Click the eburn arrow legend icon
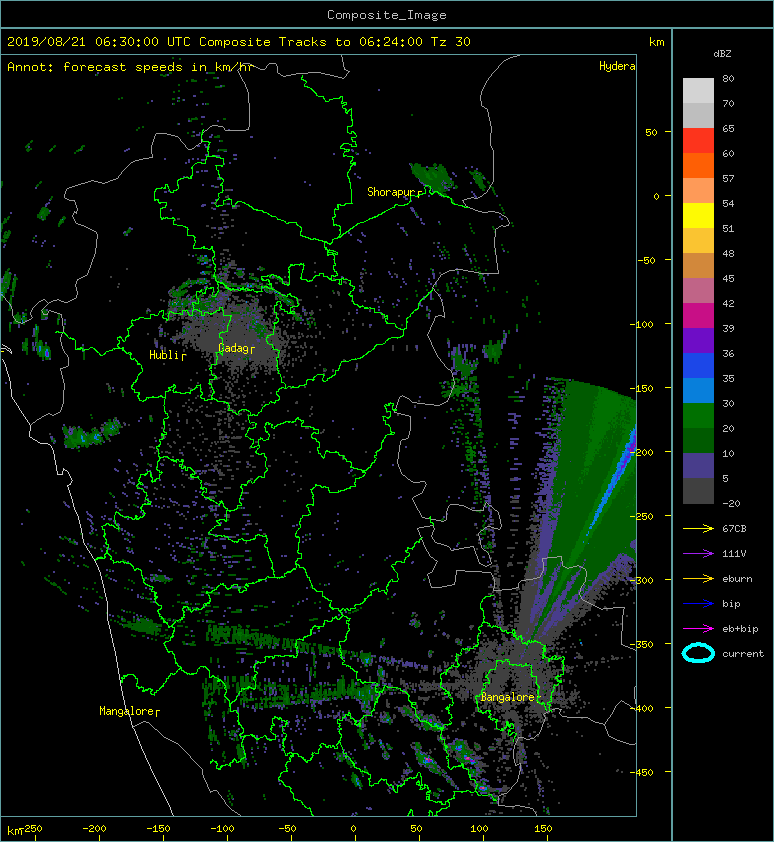Viewport: 774px width, 842px height. pos(698,578)
